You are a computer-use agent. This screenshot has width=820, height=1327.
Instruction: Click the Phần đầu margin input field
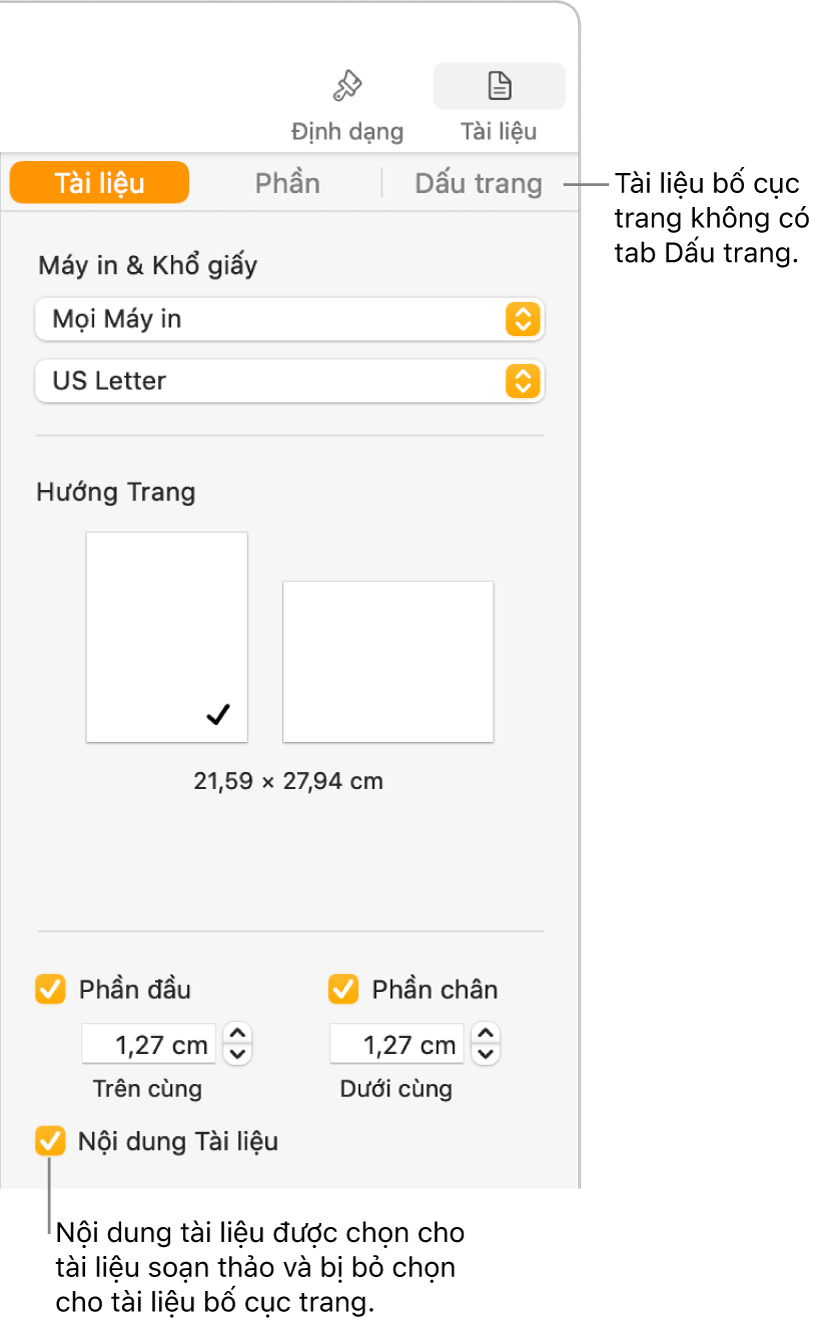click(148, 1046)
